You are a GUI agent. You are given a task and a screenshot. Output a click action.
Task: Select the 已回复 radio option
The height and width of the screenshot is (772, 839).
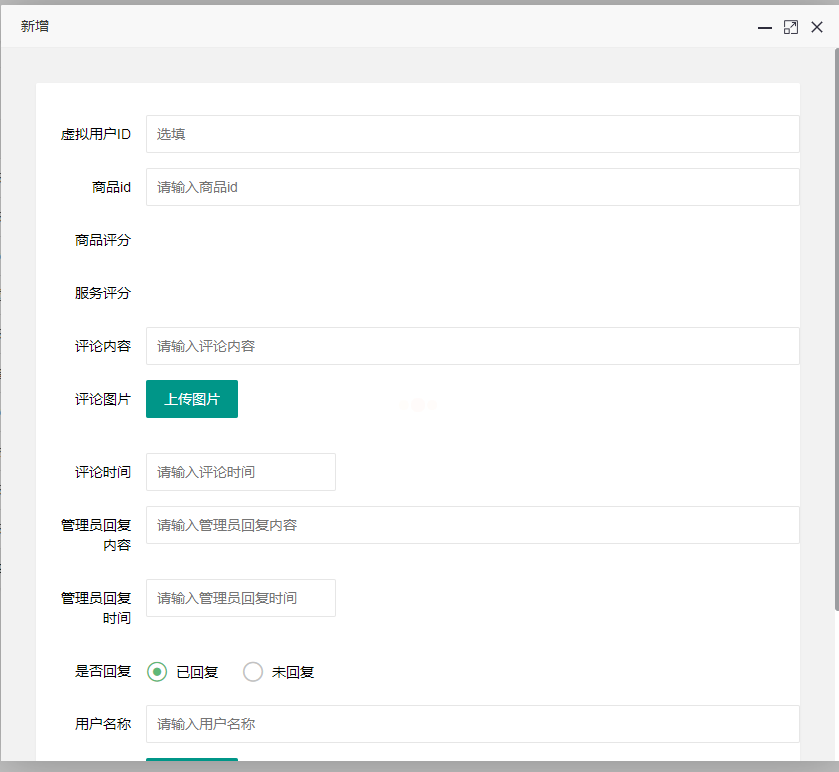click(182, 672)
